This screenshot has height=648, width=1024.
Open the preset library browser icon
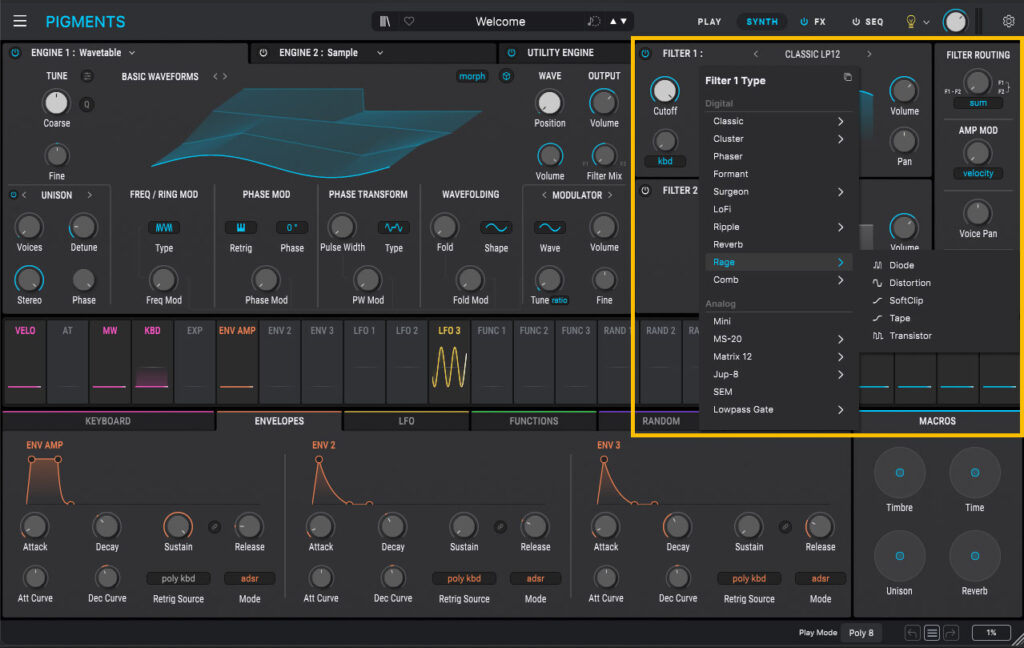[385, 22]
